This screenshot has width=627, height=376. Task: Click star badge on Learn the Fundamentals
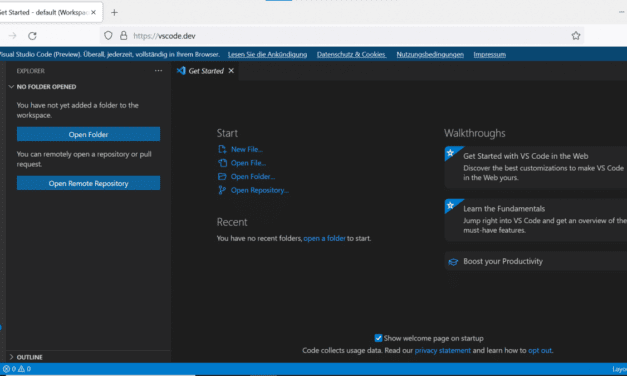coord(451,206)
